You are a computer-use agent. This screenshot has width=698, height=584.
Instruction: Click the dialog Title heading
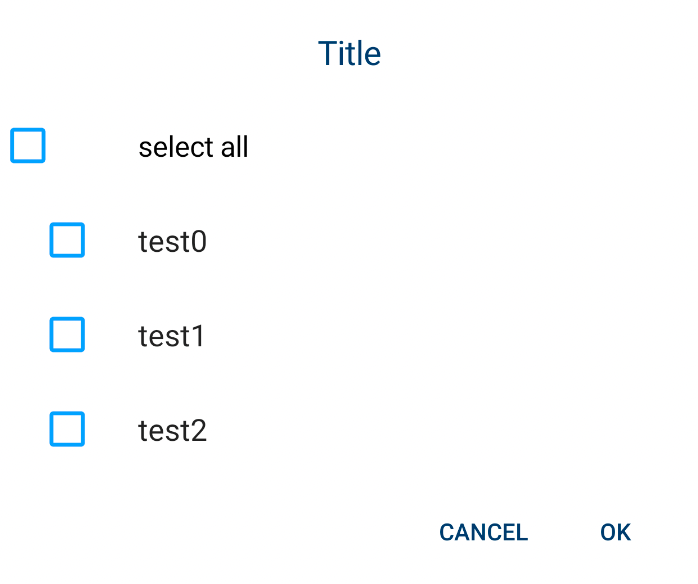click(x=349, y=53)
